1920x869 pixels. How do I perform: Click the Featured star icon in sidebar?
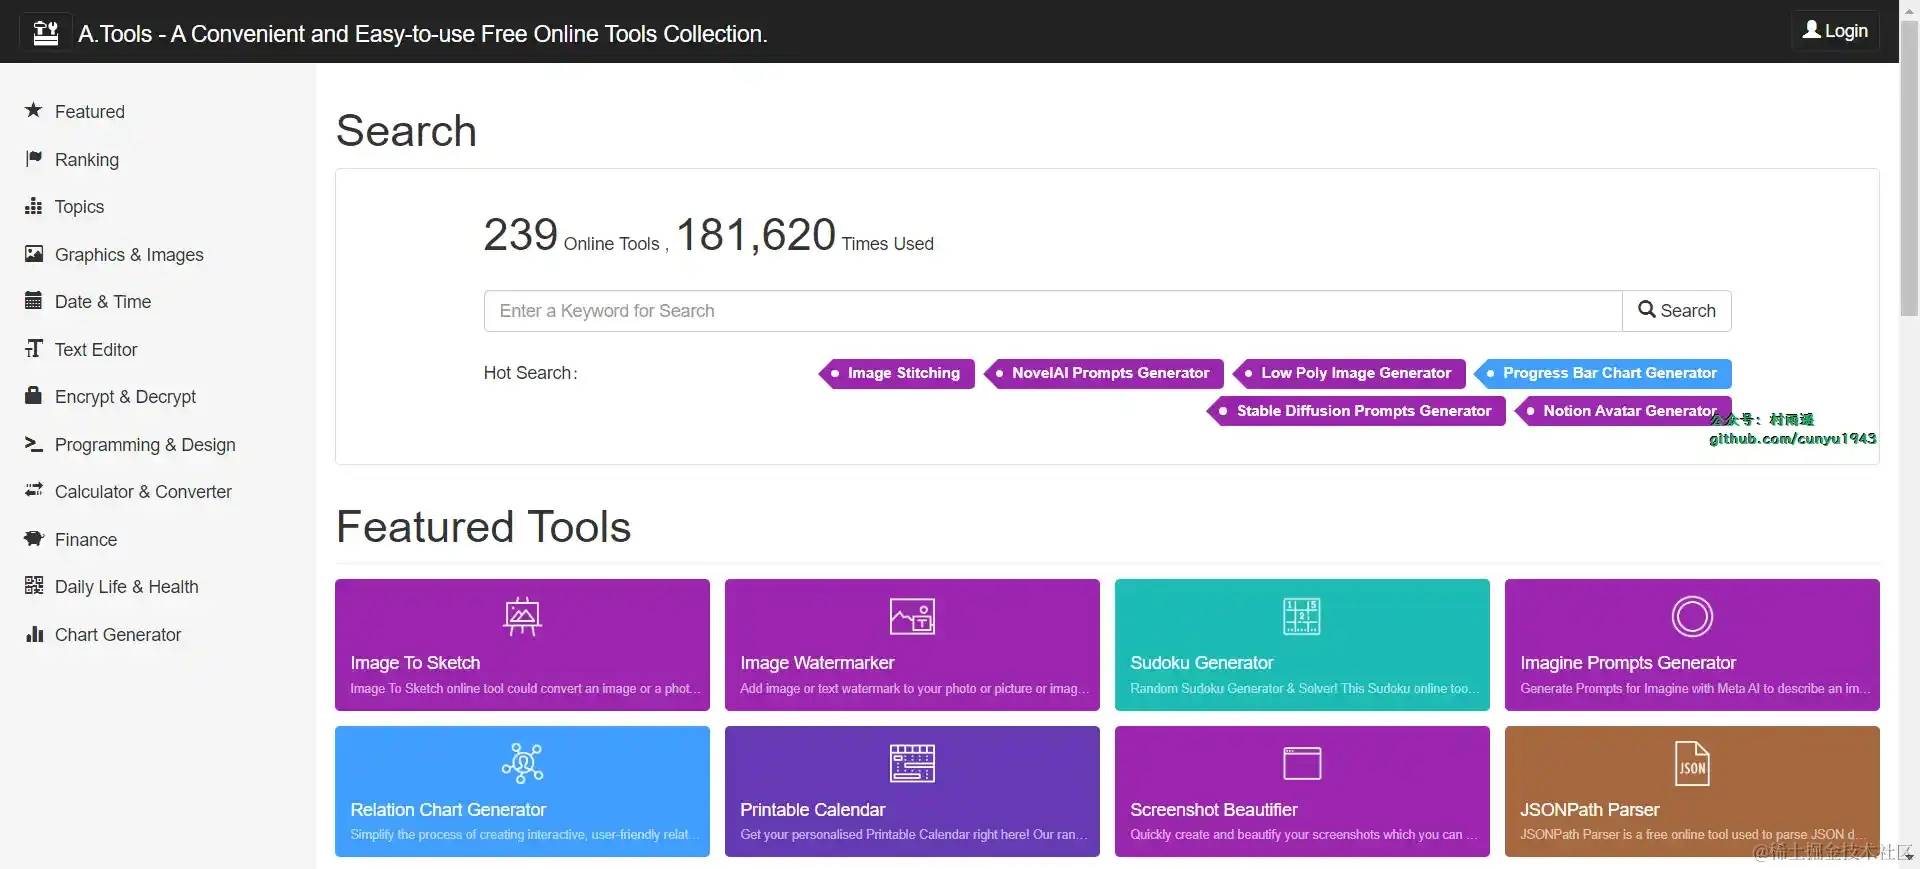click(34, 110)
